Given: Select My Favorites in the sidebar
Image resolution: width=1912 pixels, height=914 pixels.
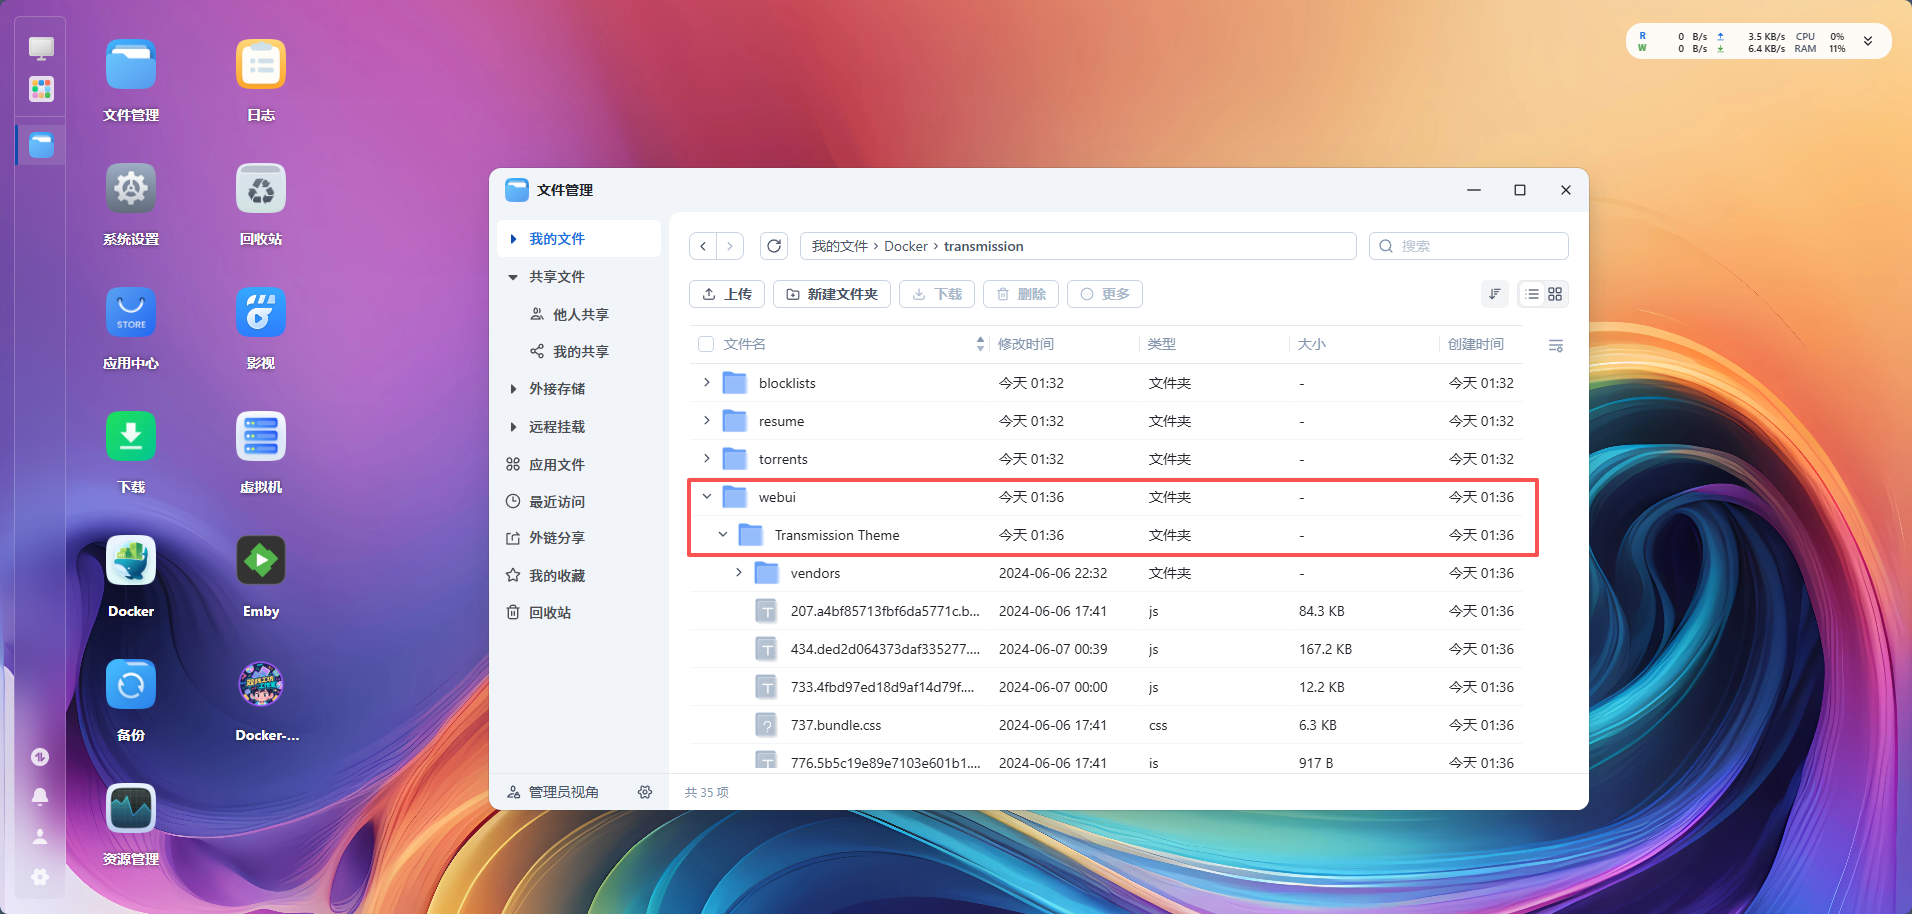Looking at the screenshot, I should tap(556, 576).
